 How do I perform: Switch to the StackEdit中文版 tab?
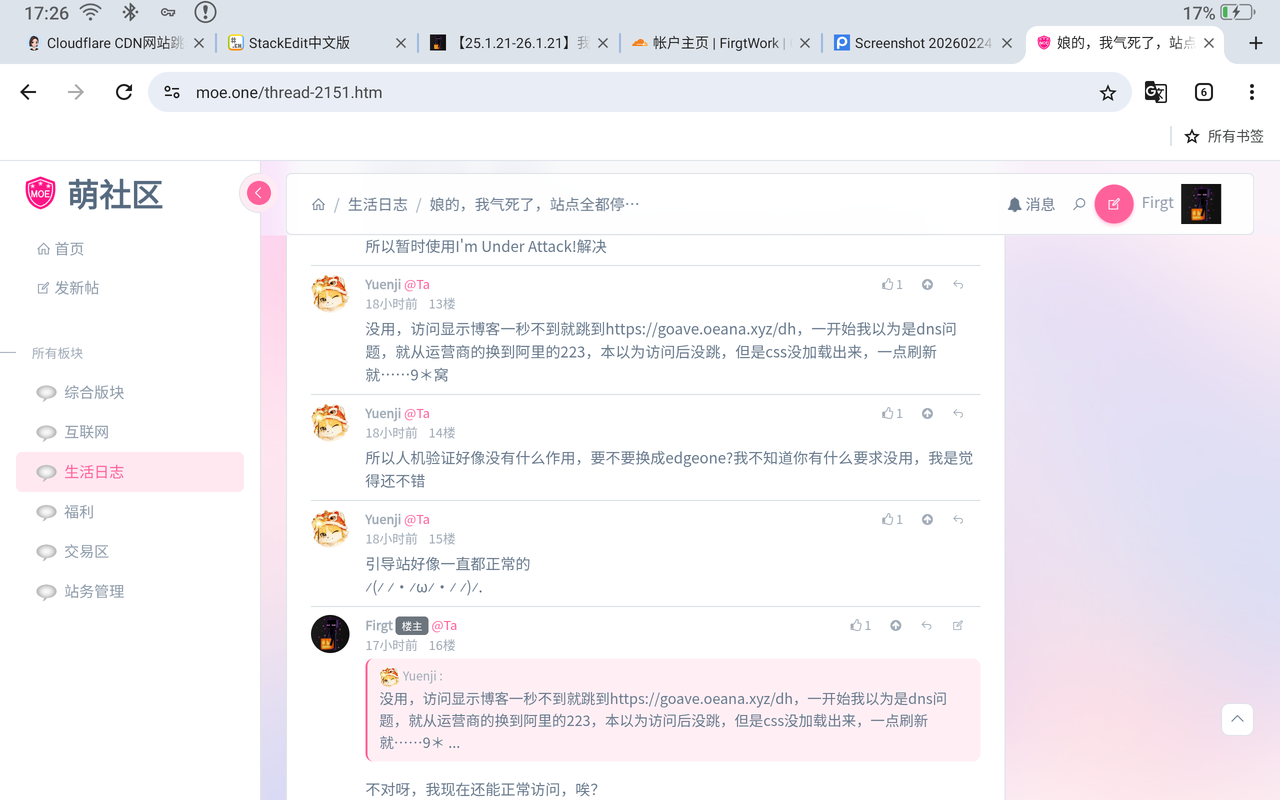point(300,43)
